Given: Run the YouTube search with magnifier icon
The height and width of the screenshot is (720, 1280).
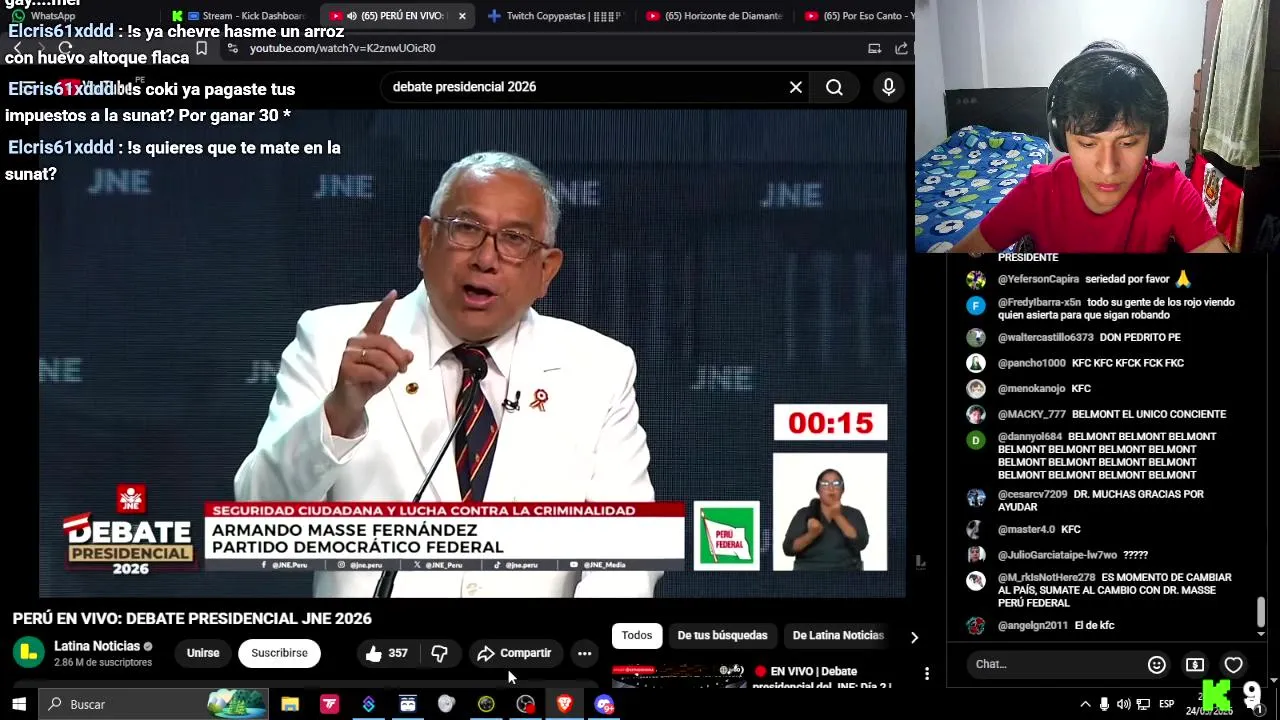Looking at the screenshot, I should 834,87.
